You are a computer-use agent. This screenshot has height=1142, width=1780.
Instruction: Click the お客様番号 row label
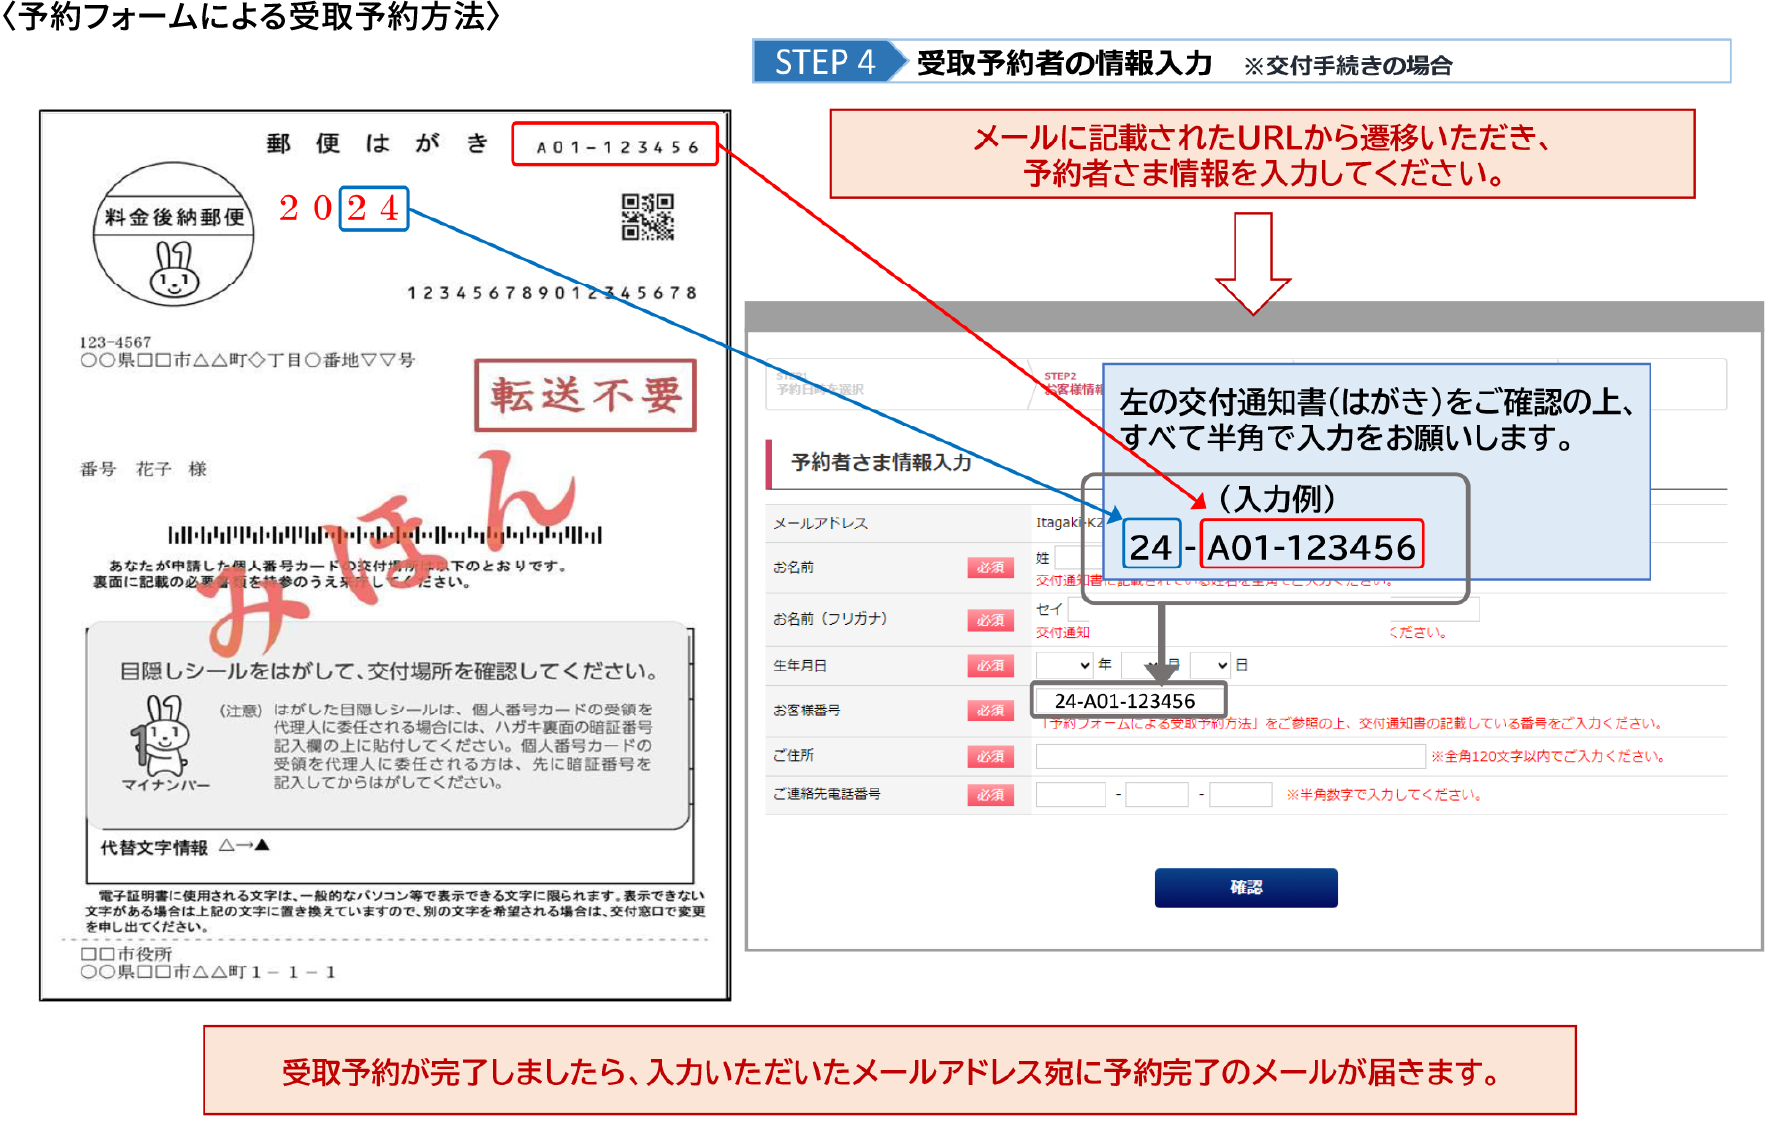click(x=806, y=710)
